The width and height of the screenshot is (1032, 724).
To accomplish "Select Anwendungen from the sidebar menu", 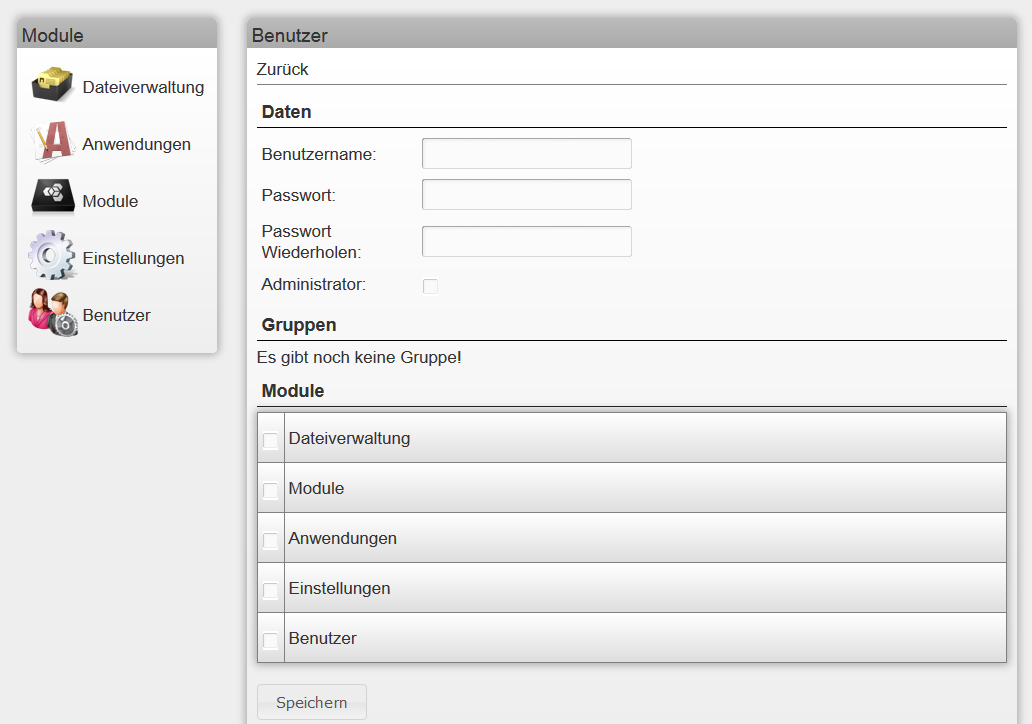I will [135, 143].
